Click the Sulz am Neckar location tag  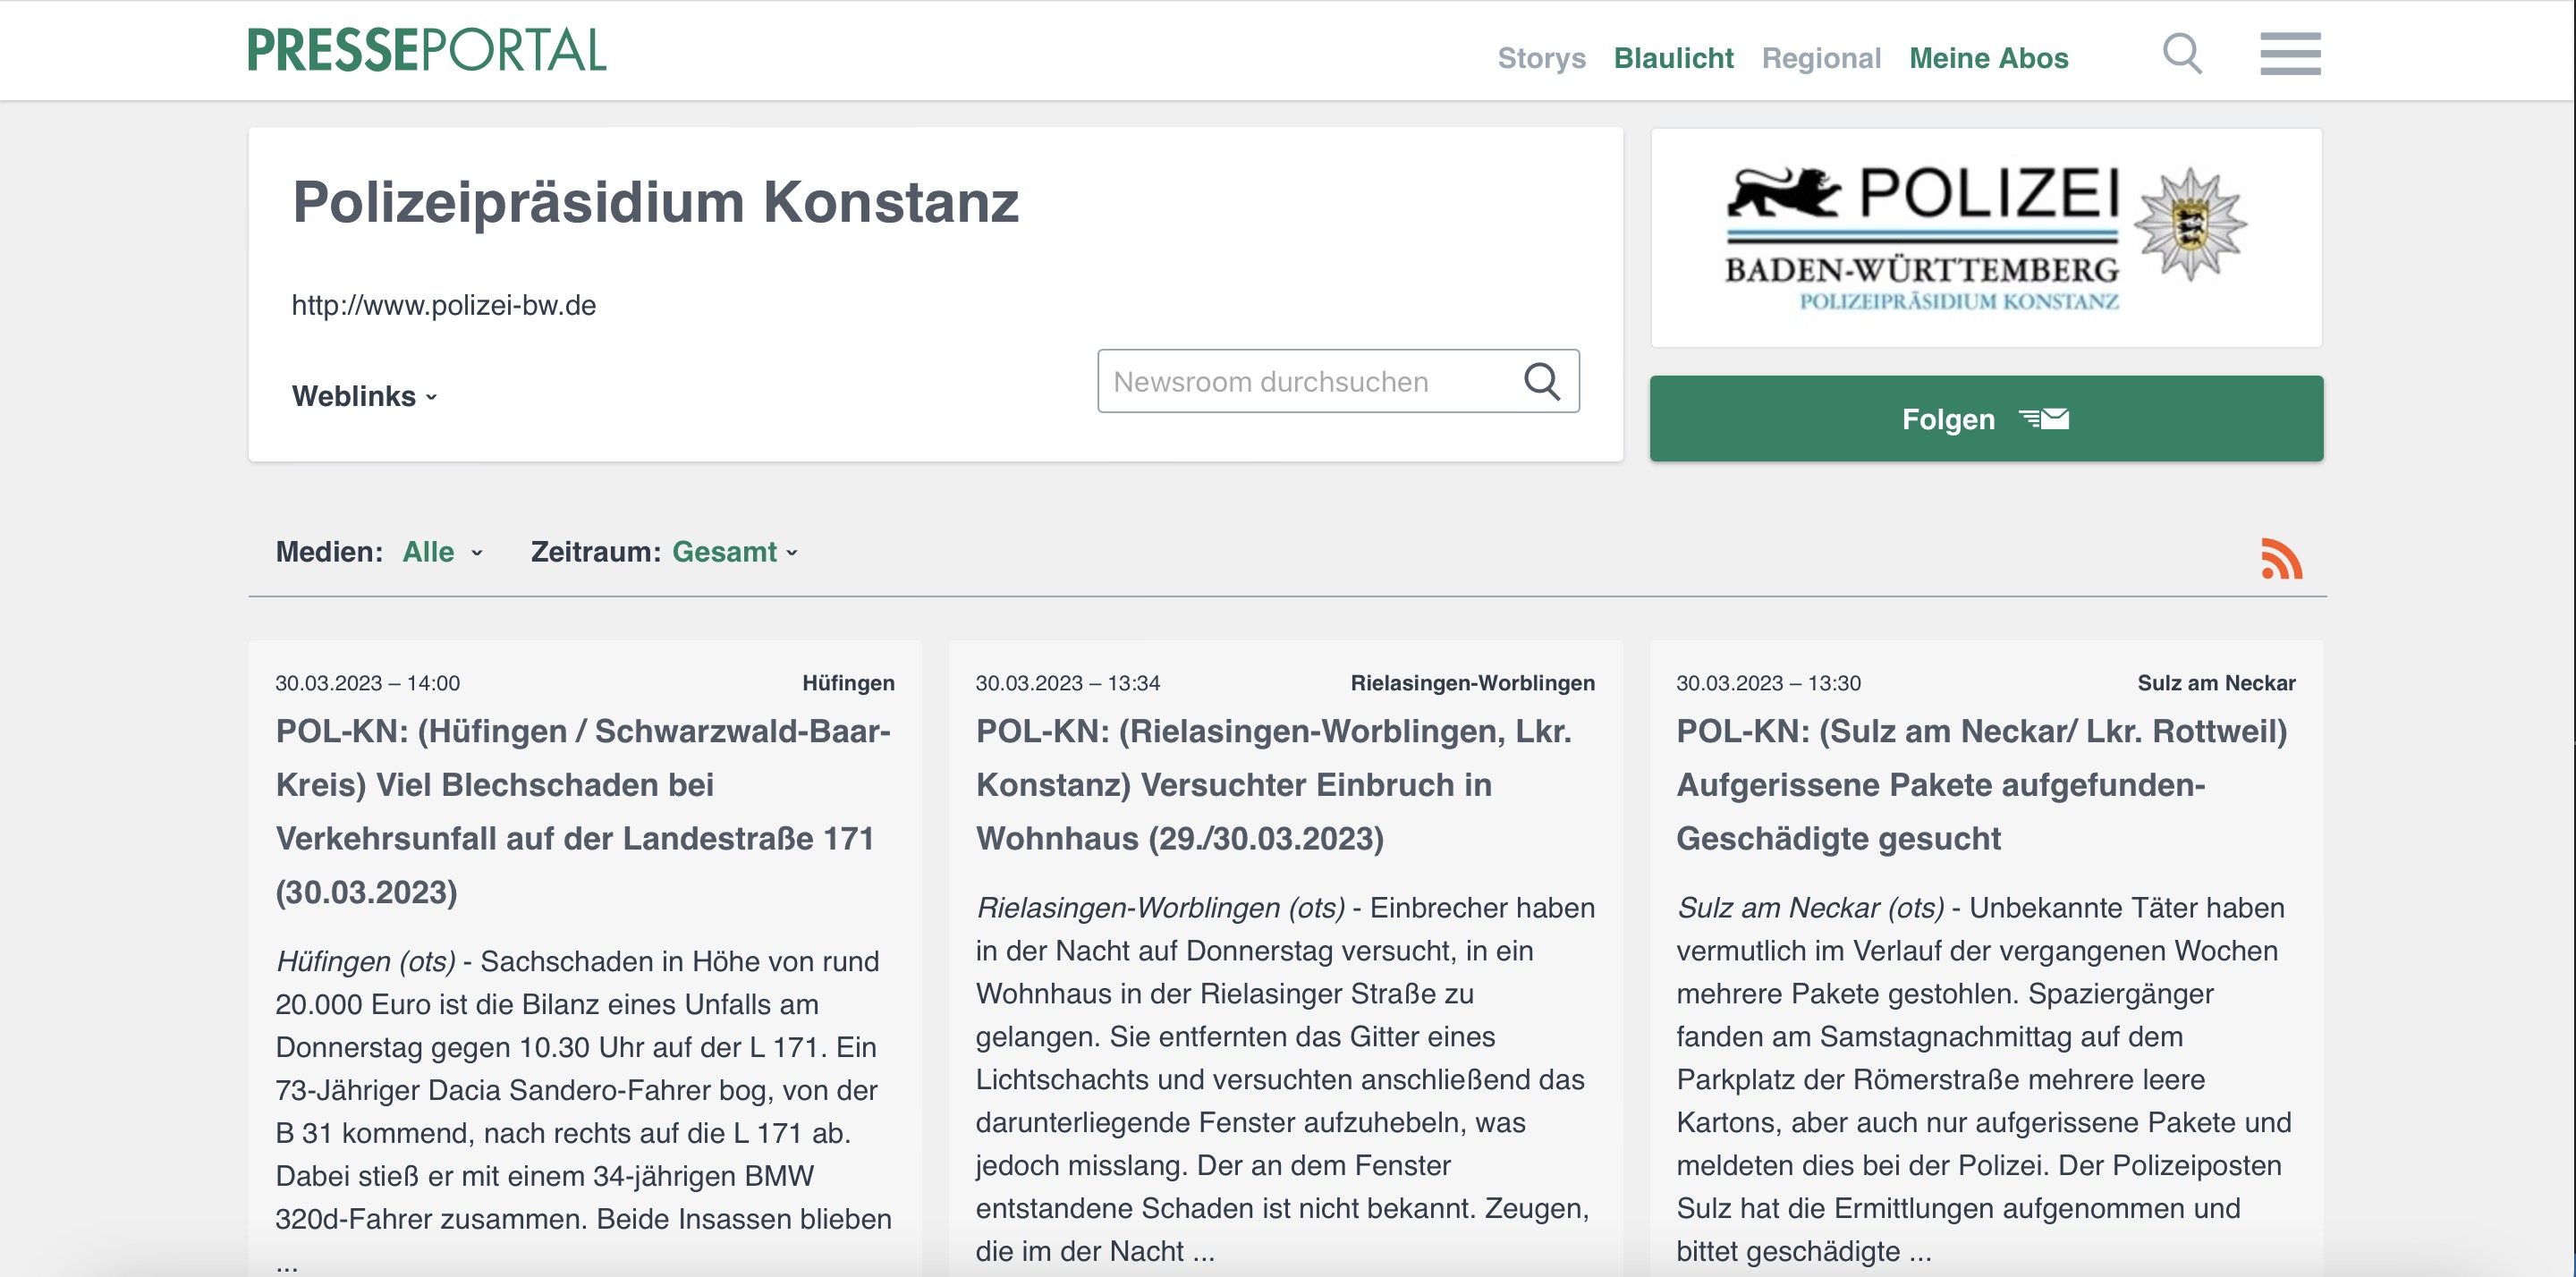2215,683
